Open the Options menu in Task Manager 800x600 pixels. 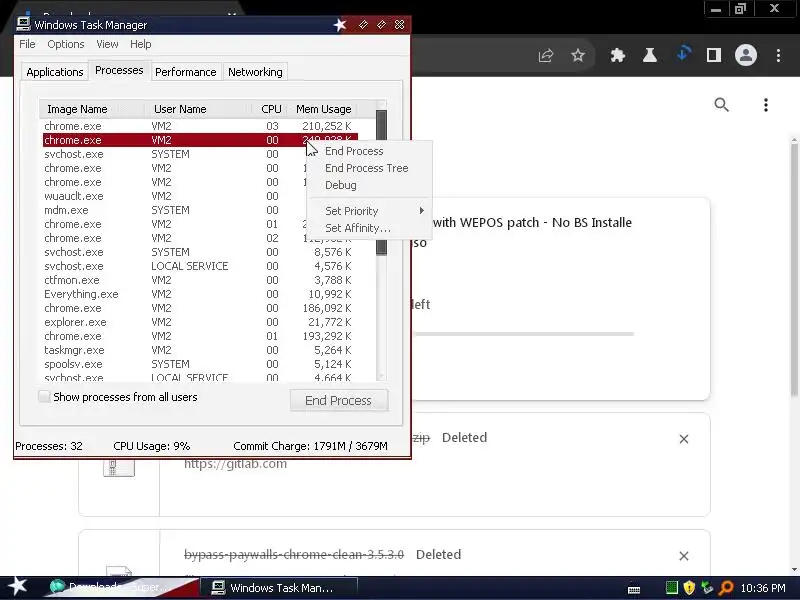(66, 44)
